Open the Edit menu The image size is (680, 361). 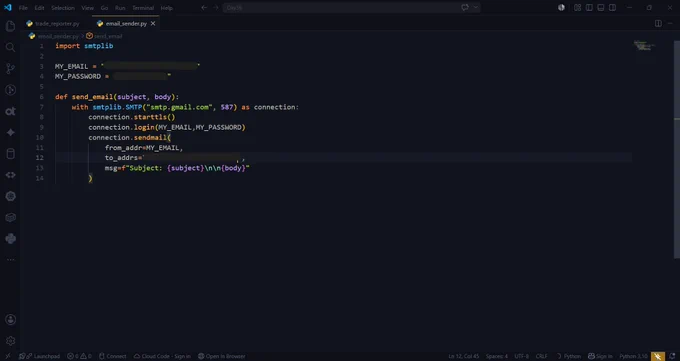[x=39, y=8]
